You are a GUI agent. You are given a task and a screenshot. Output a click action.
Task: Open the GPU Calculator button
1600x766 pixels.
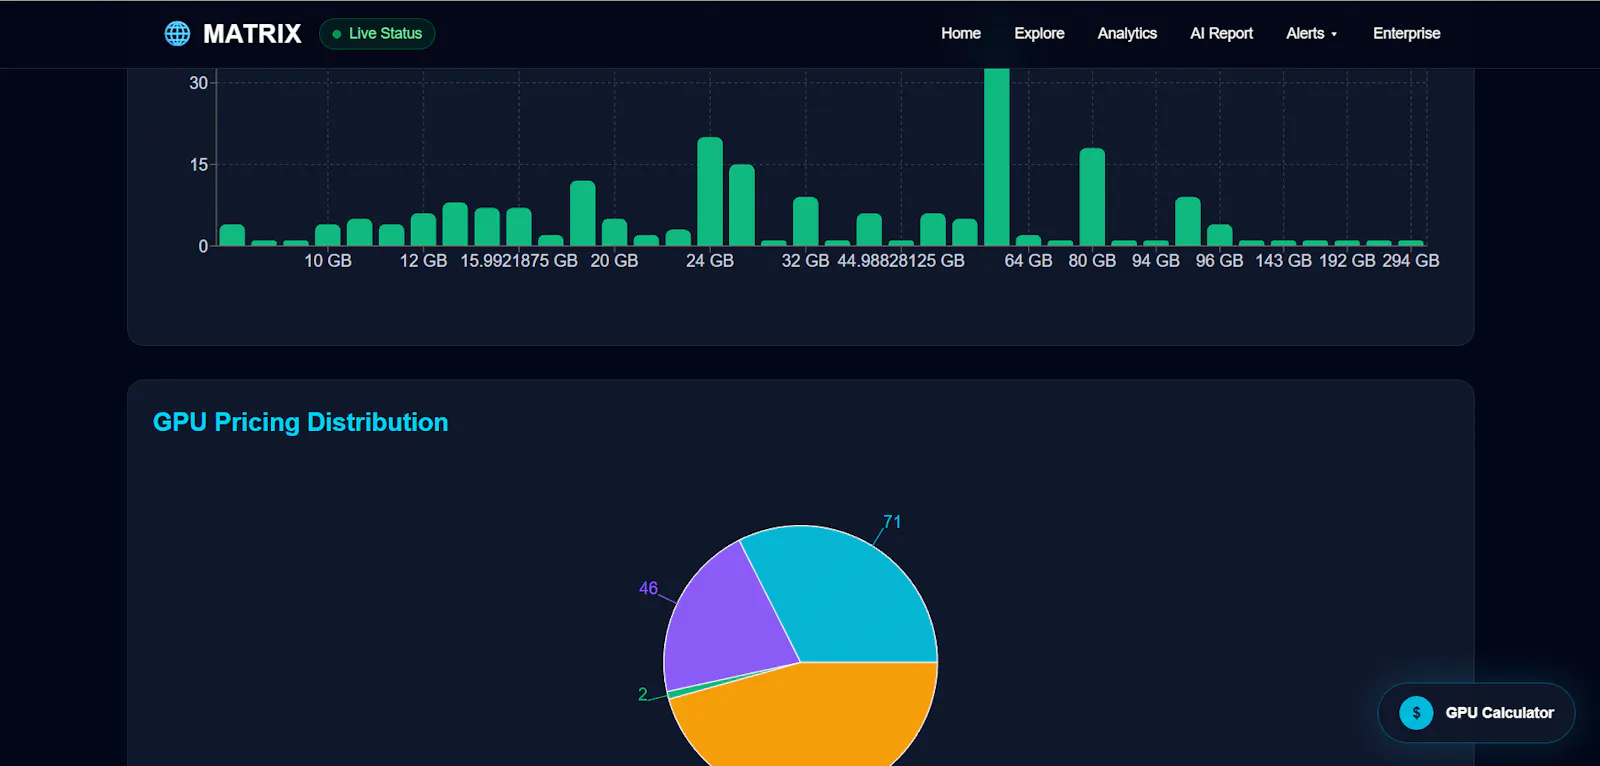point(1476,713)
